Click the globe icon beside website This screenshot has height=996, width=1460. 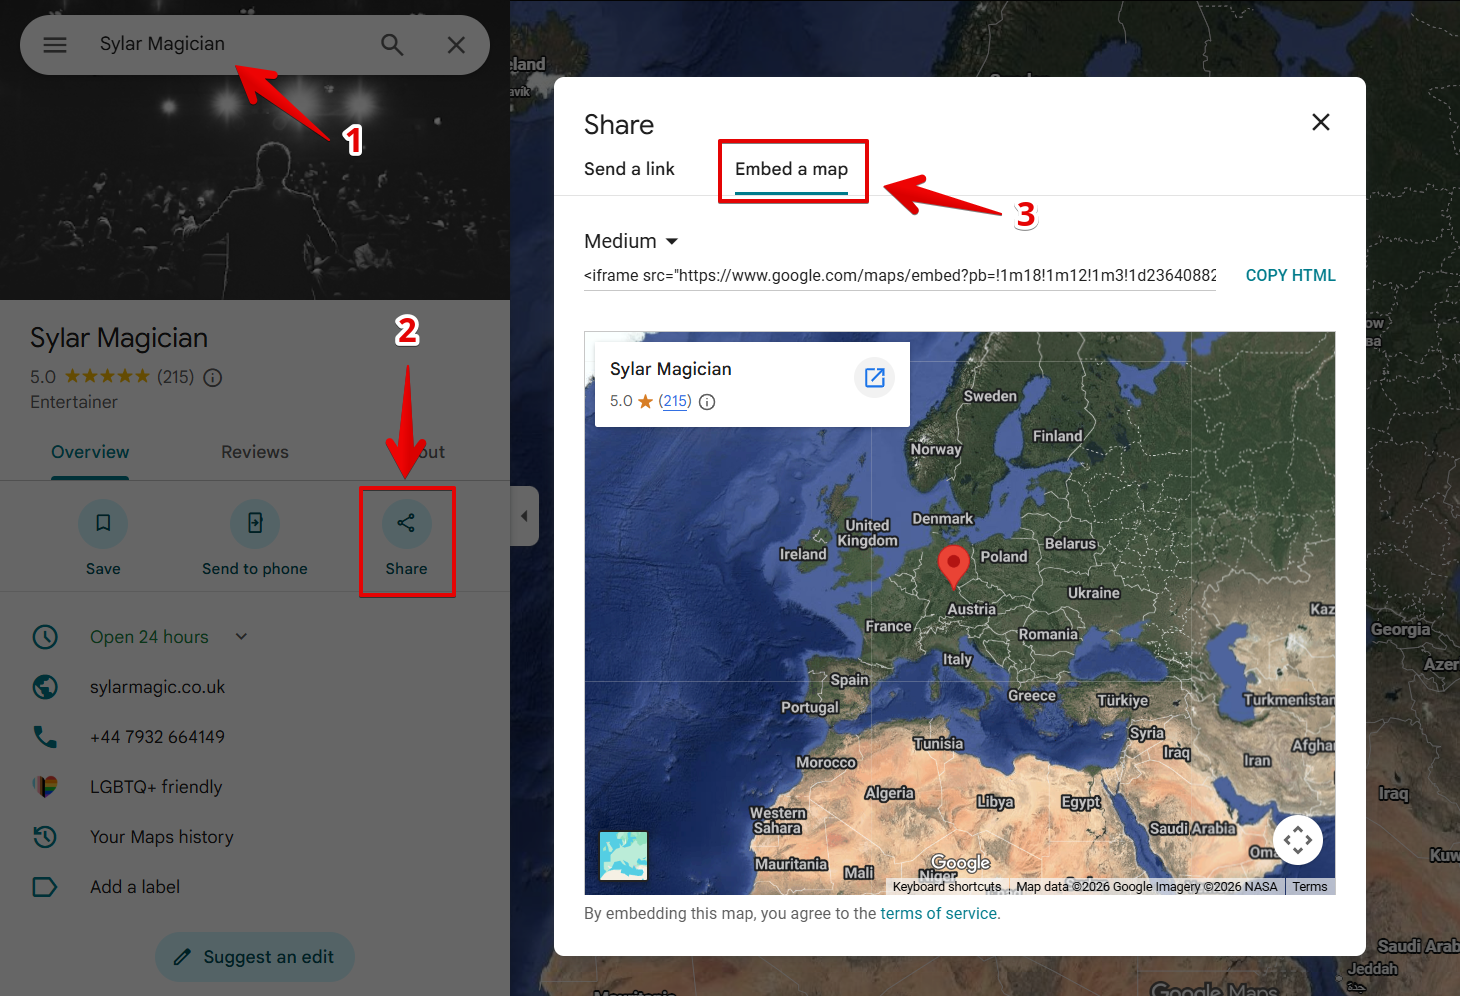[45, 687]
